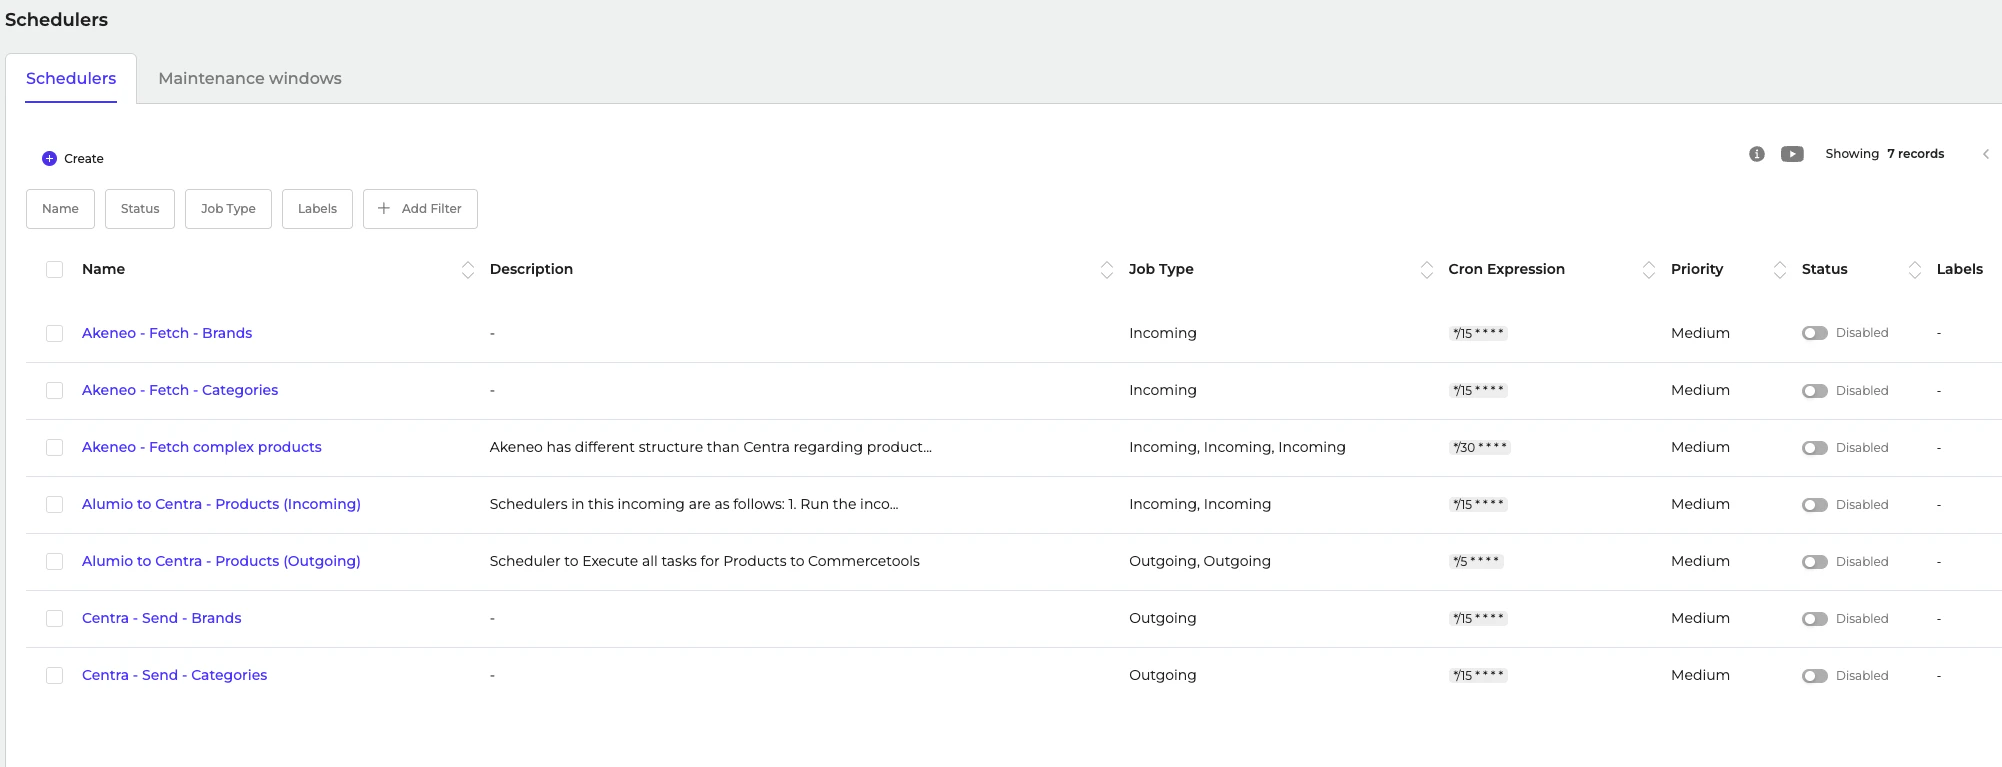Select the Schedulers tab
Screen dimensions: 2002x767
point(71,78)
